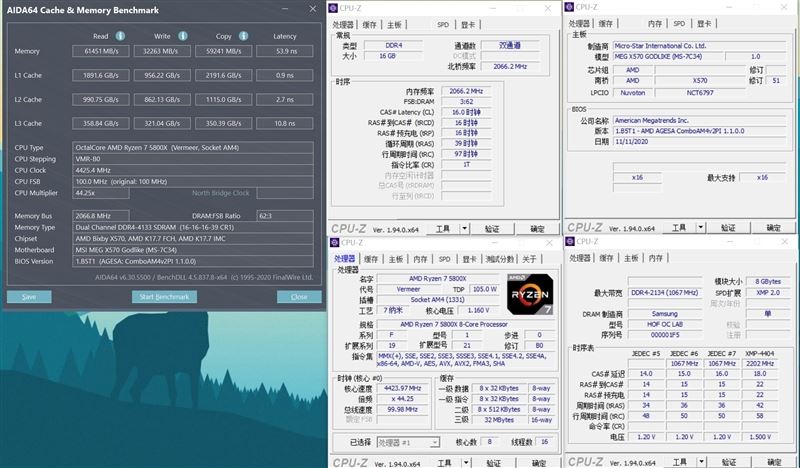Viewport: 800px width, 468px height.
Task: Click 北桥频率 value 2066.2 MHz
Action: [510, 66]
